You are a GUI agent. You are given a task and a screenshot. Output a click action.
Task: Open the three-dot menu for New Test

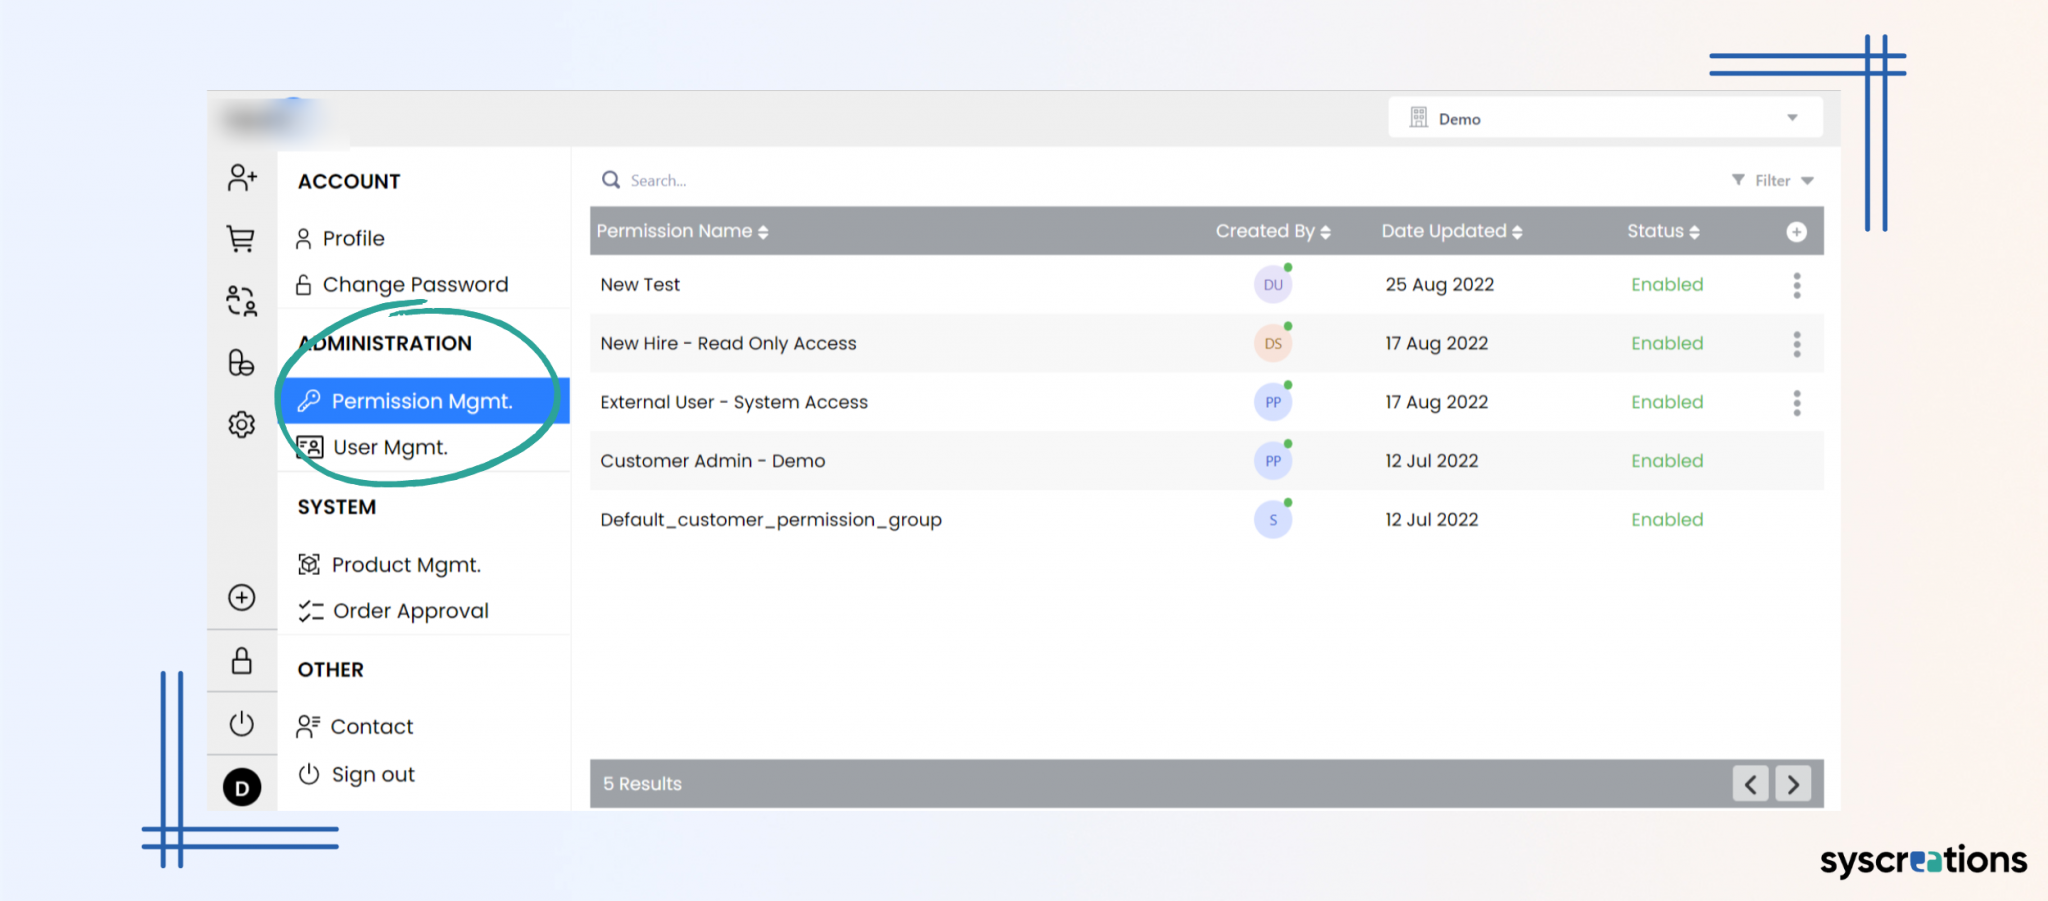pyautogui.click(x=1796, y=285)
